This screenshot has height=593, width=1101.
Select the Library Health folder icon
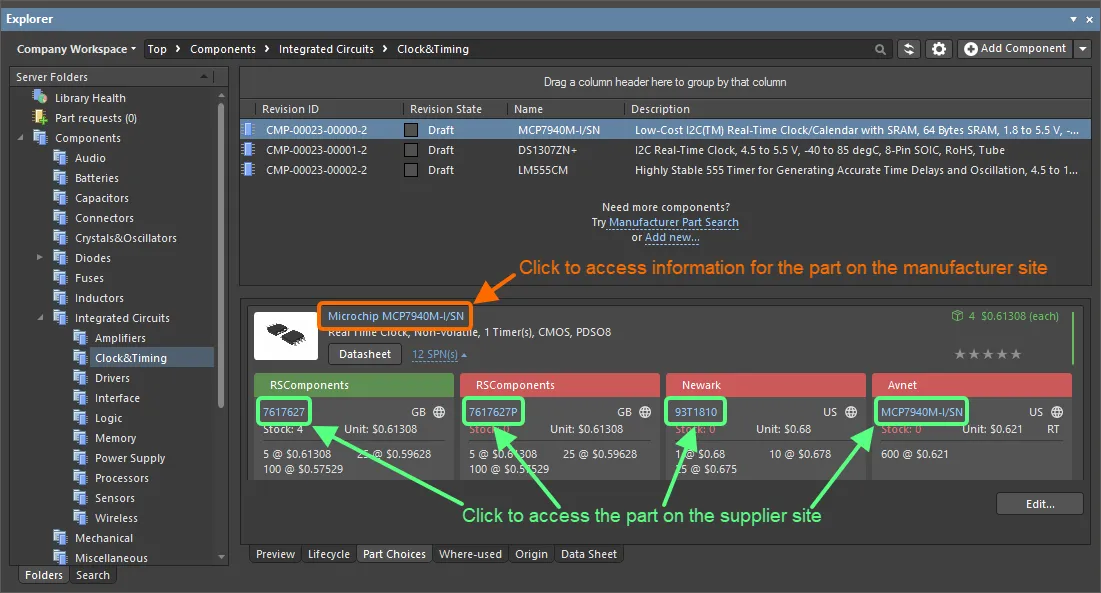(x=40, y=97)
